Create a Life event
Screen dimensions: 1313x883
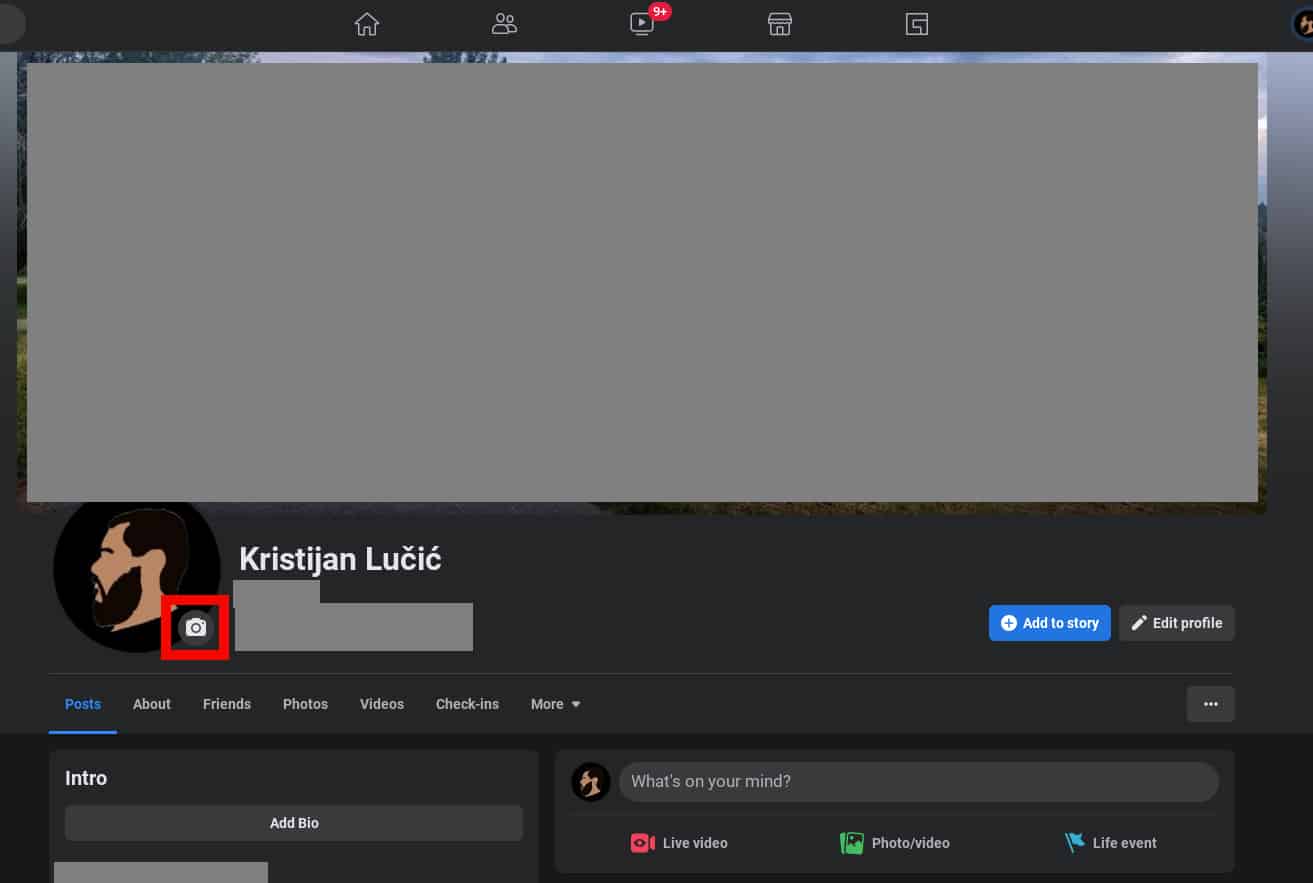tap(1111, 843)
